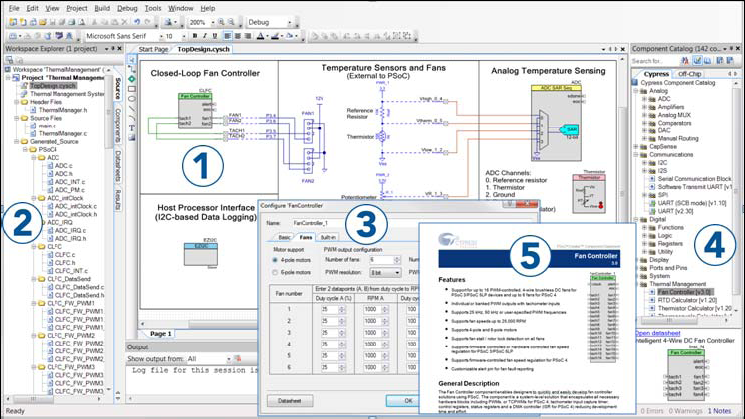Click the clear output icon in Output panel
This screenshot has width=745, height=419.
point(238,359)
